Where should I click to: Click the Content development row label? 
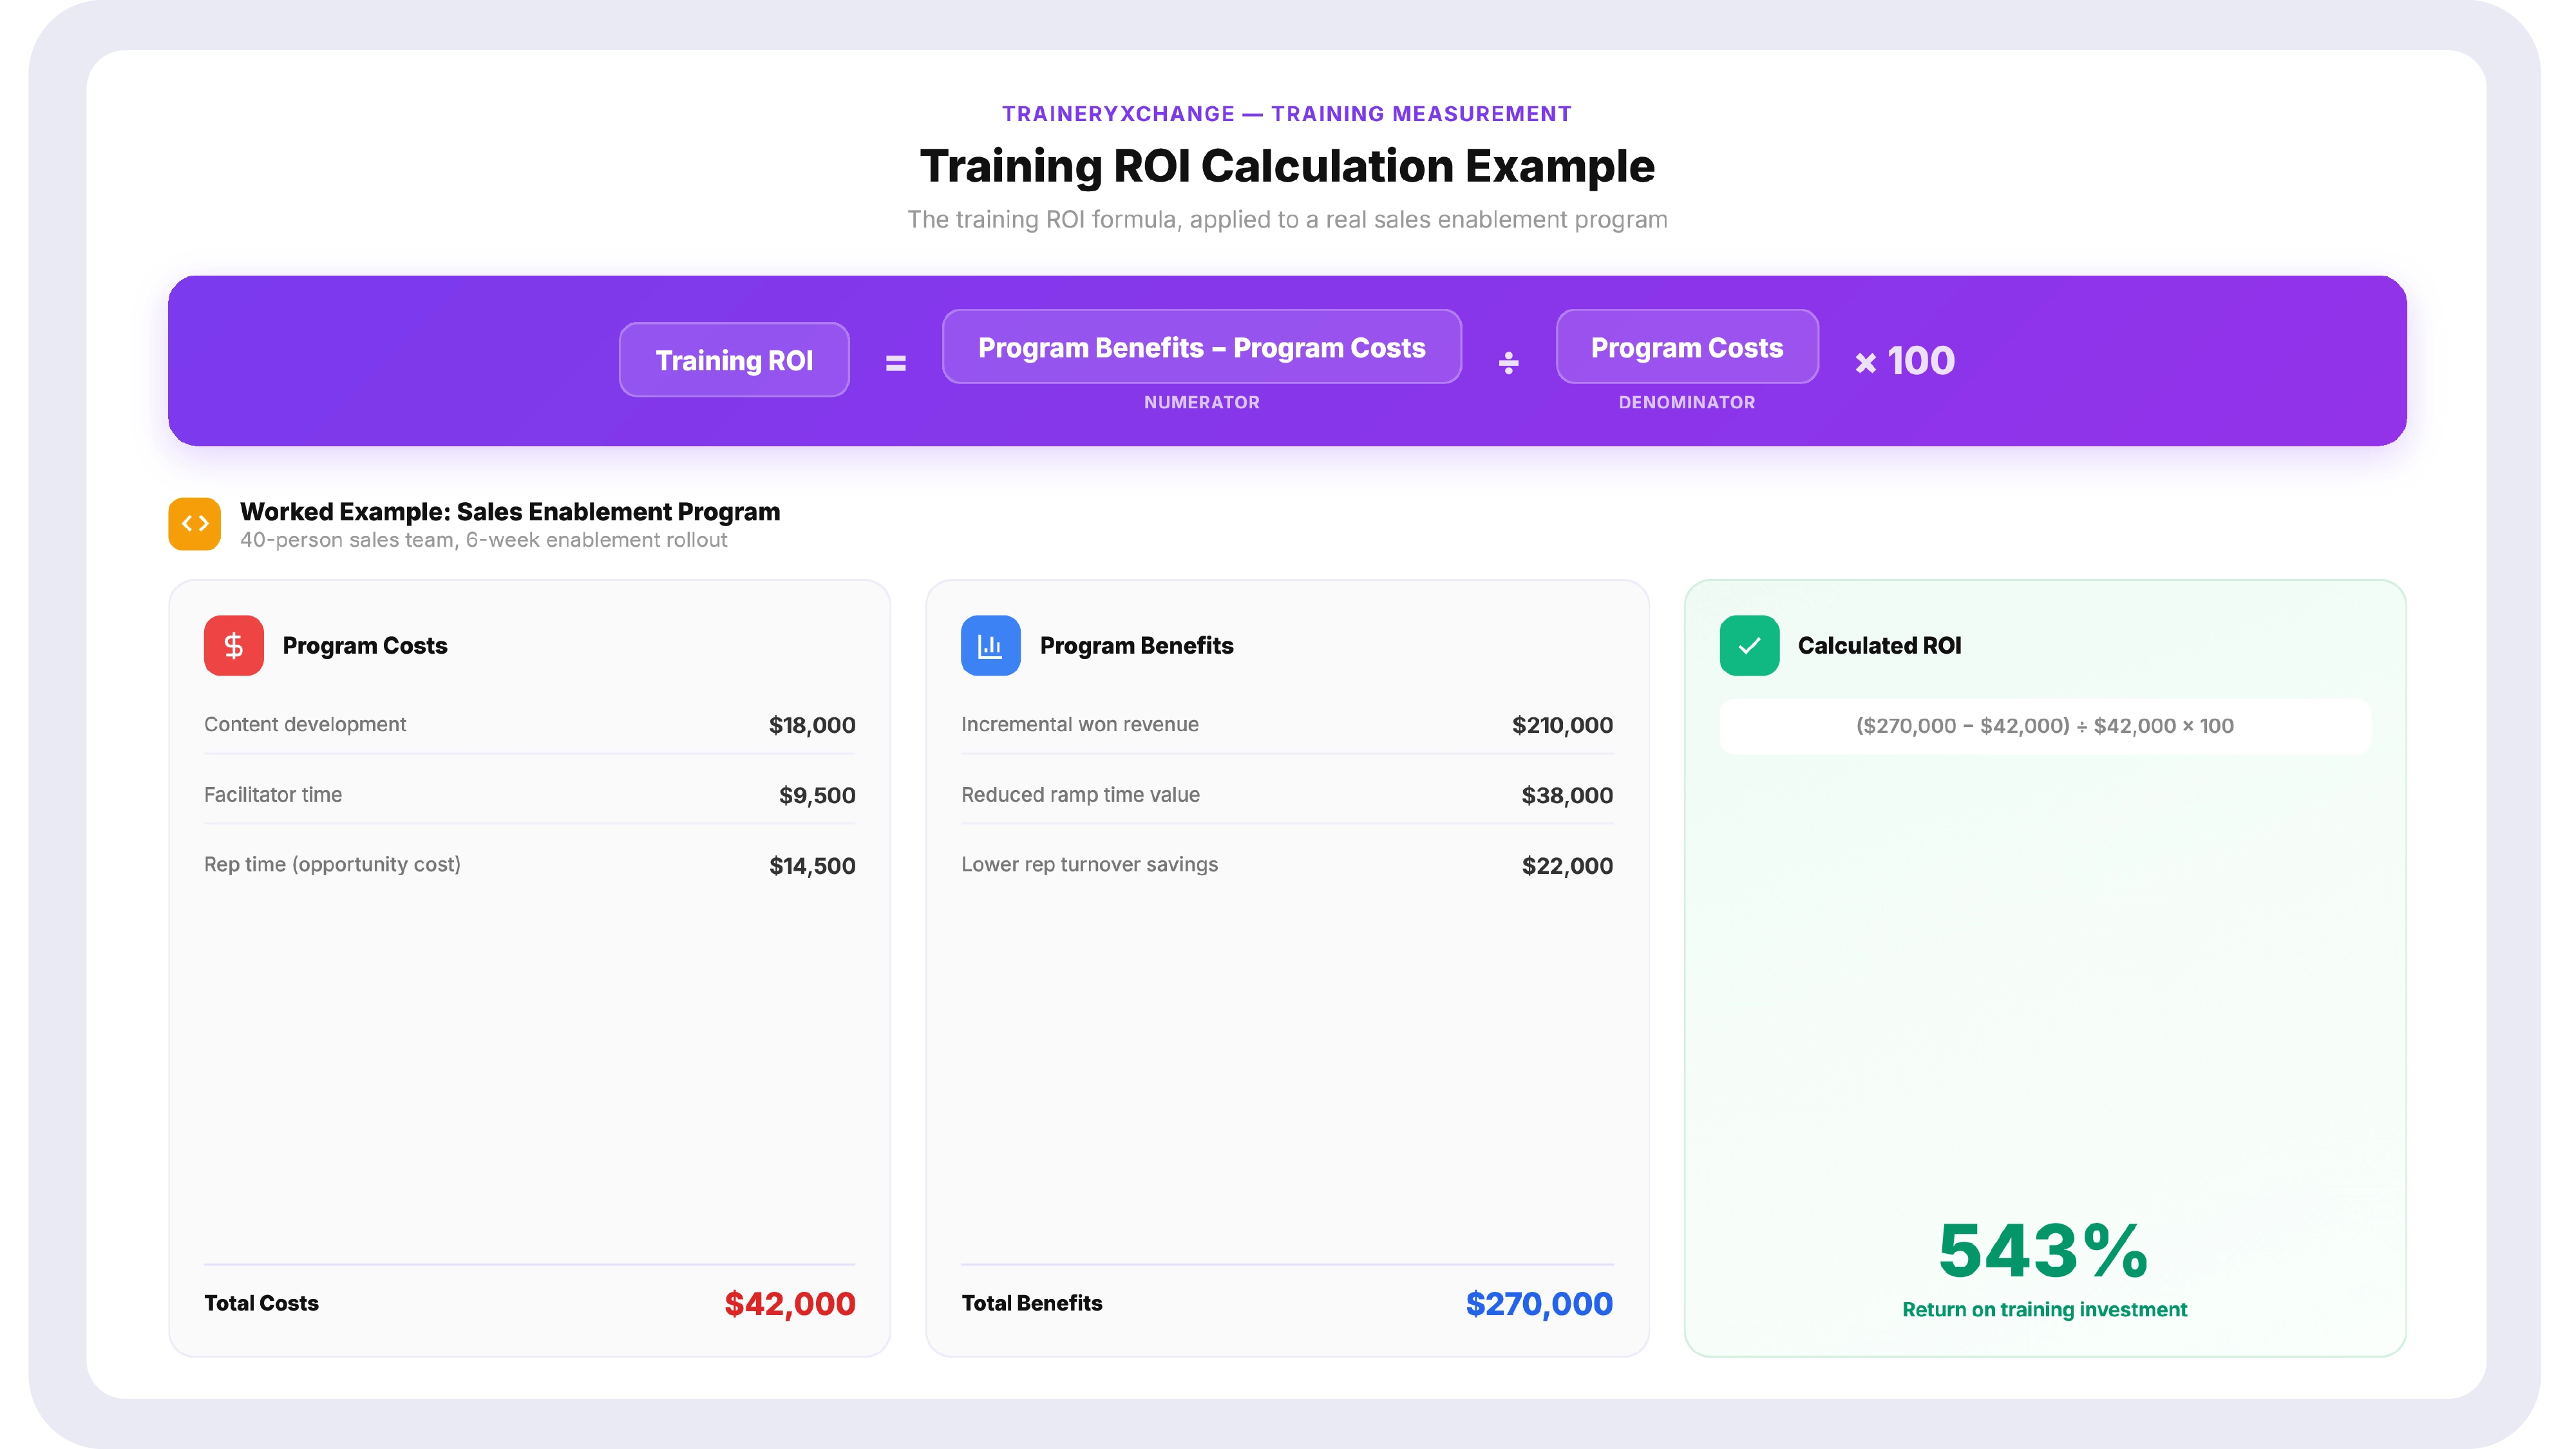click(x=305, y=724)
